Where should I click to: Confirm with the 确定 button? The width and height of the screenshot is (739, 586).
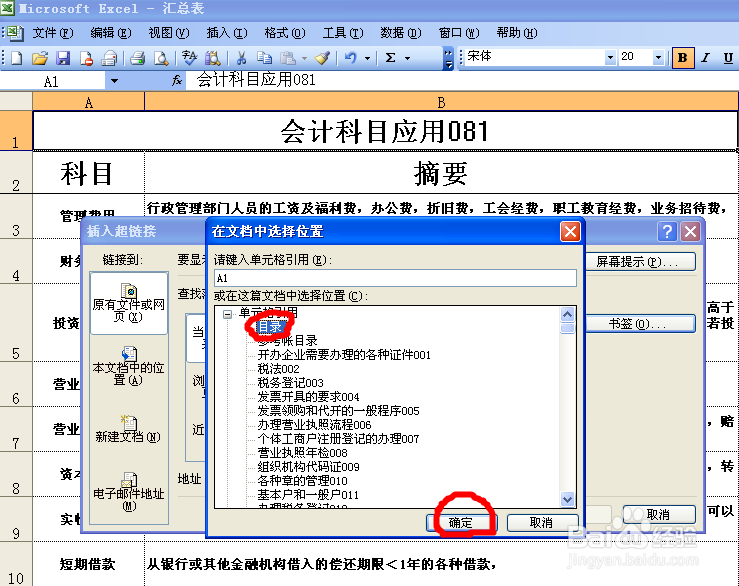[460, 523]
